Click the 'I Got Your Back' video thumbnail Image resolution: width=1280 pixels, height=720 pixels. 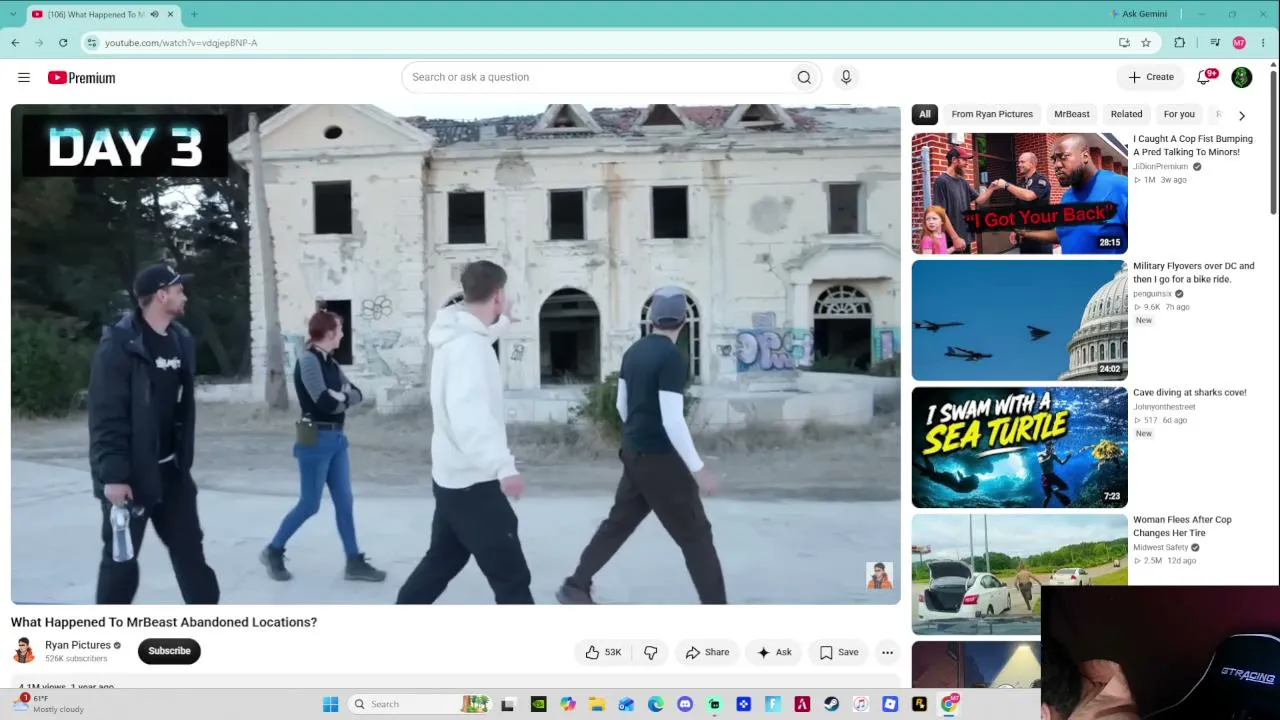coord(1019,194)
